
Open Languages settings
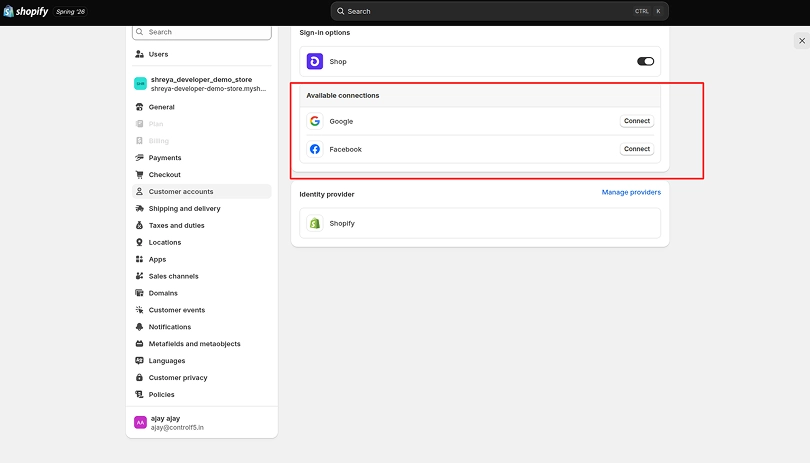(x=201, y=361)
